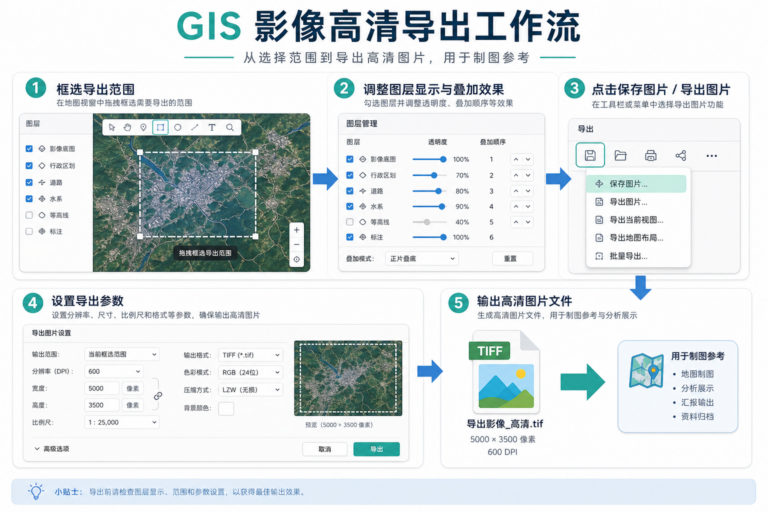Click the magnifier search tool in map toolbar
Image resolution: width=768 pixels, height=512 pixels.
(x=230, y=127)
